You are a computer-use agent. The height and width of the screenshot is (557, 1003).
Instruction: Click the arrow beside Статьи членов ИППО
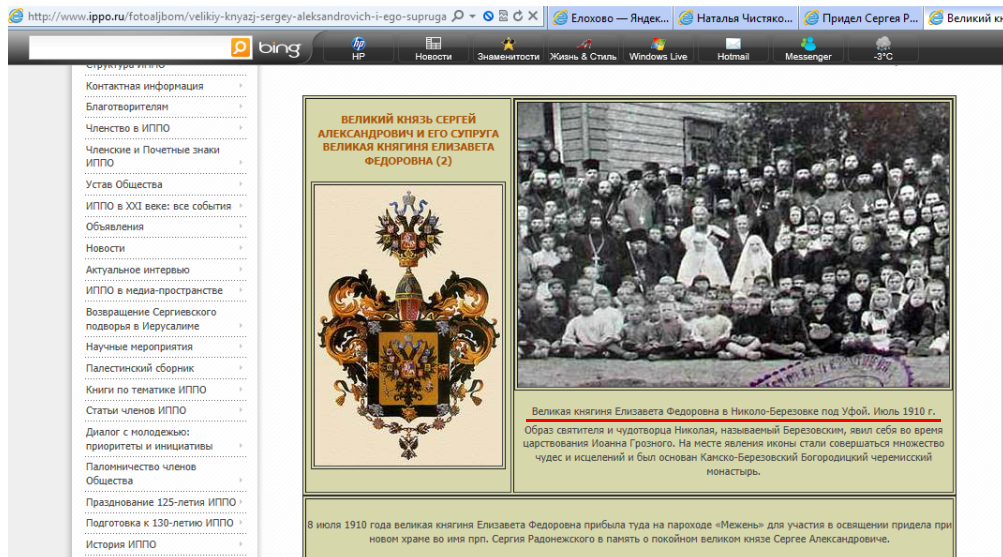point(241,411)
